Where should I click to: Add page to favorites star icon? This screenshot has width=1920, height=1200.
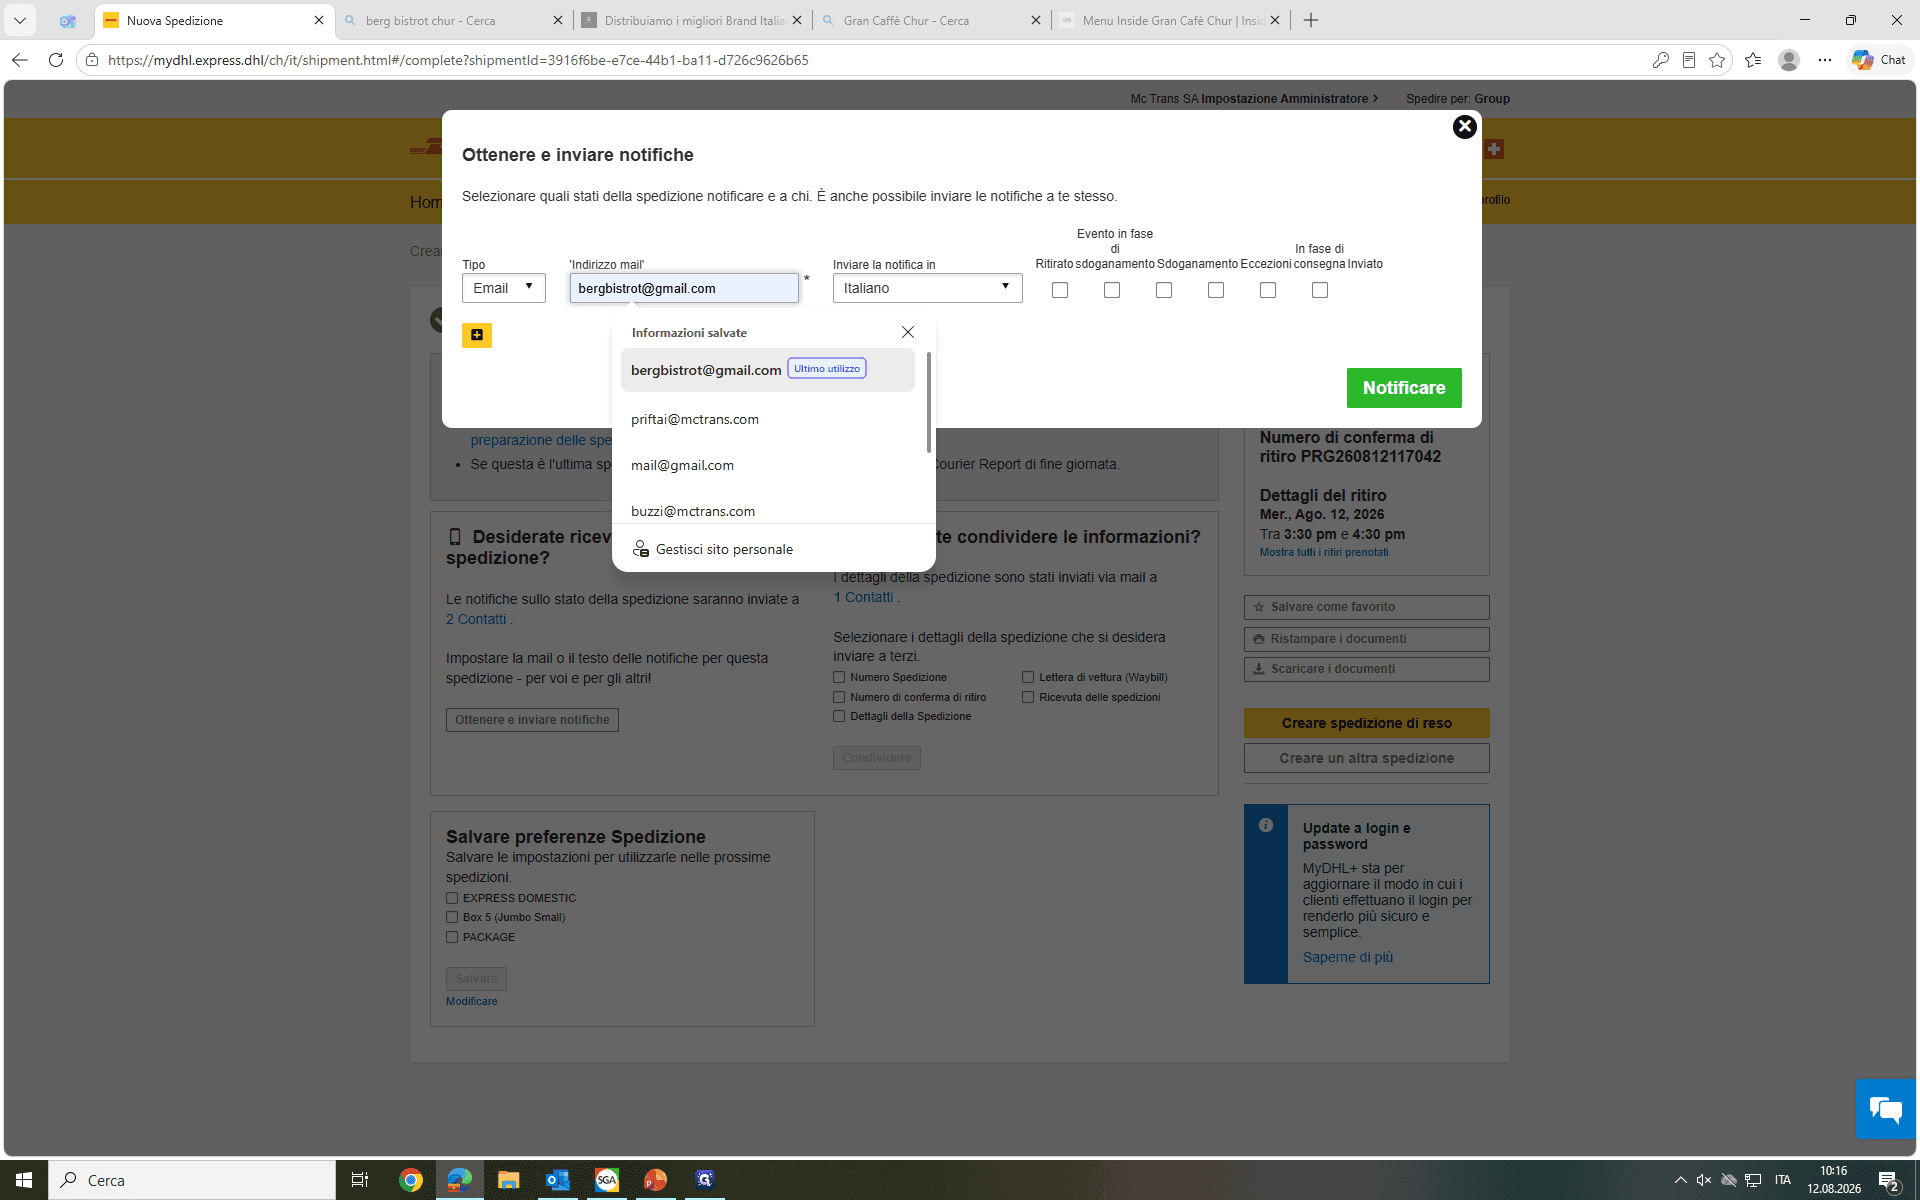1717,60
